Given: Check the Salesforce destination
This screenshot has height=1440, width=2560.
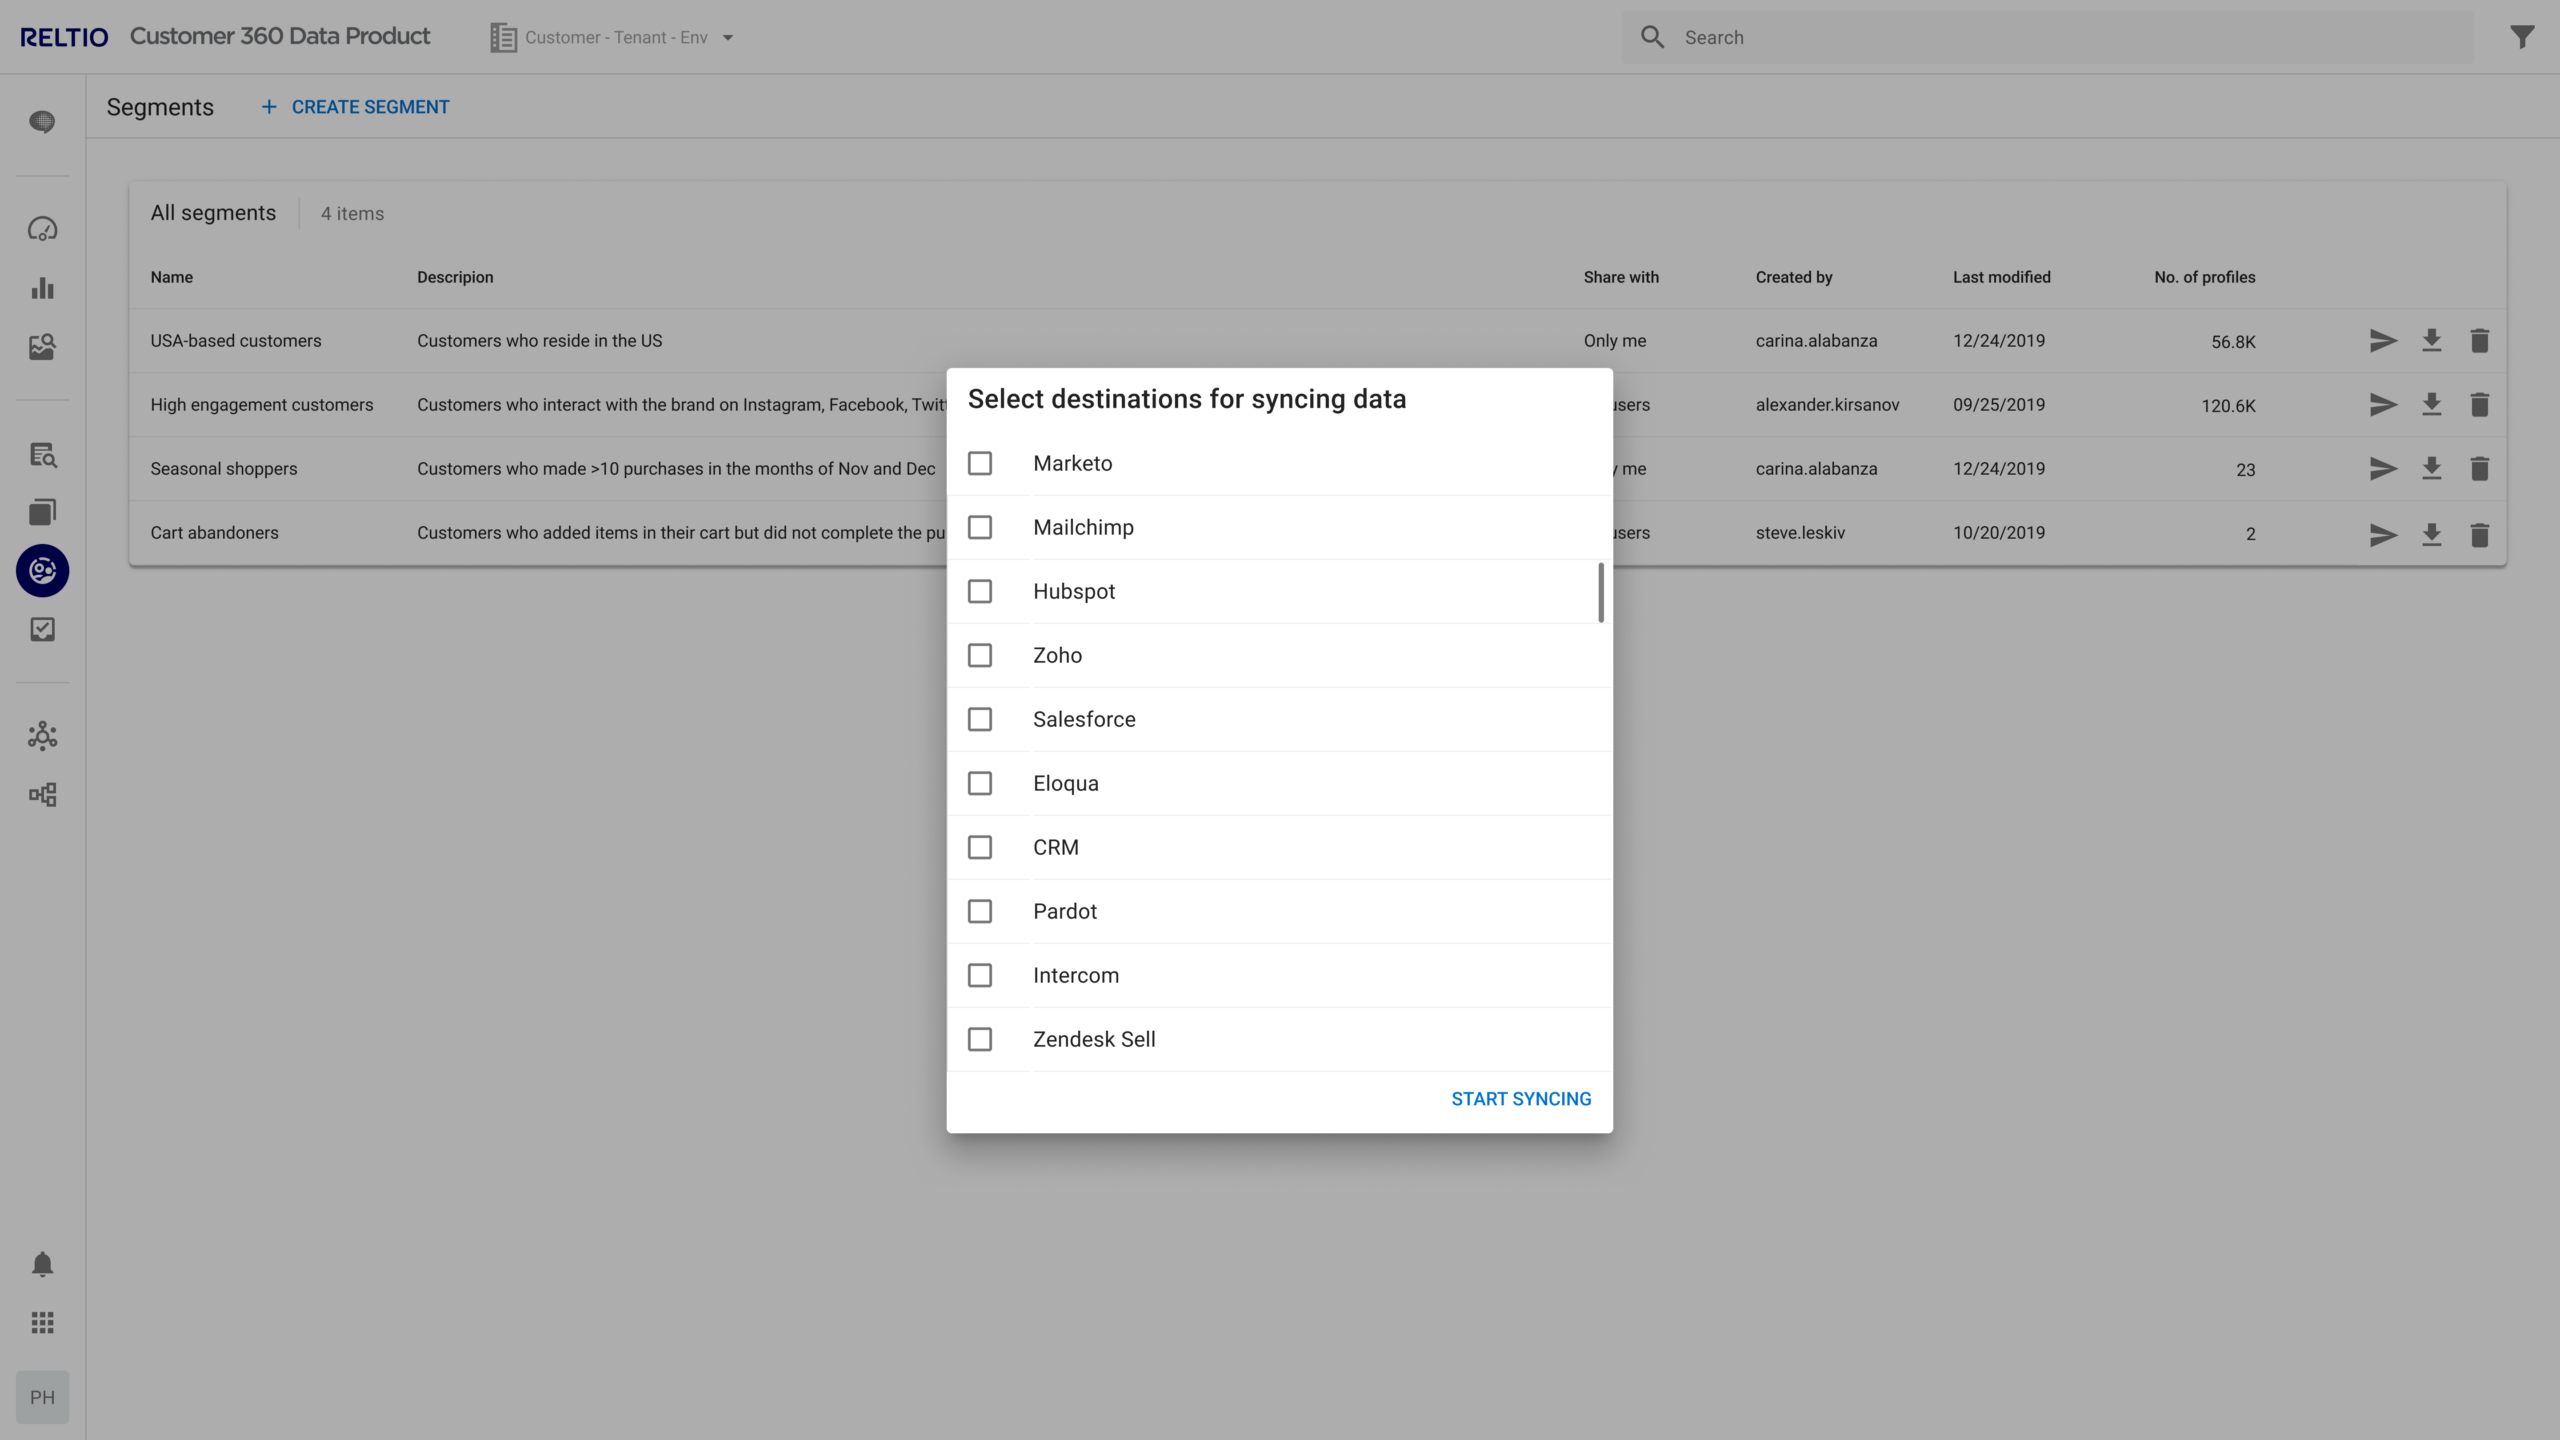Looking at the screenshot, I should 980,719.
